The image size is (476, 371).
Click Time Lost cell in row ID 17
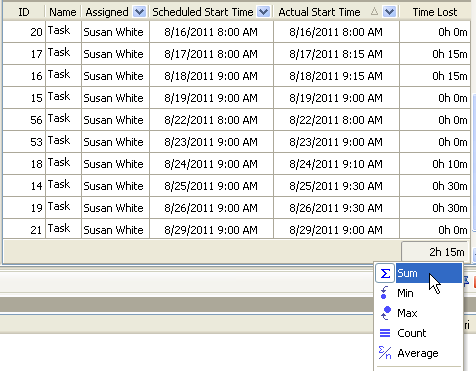click(435, 54)
